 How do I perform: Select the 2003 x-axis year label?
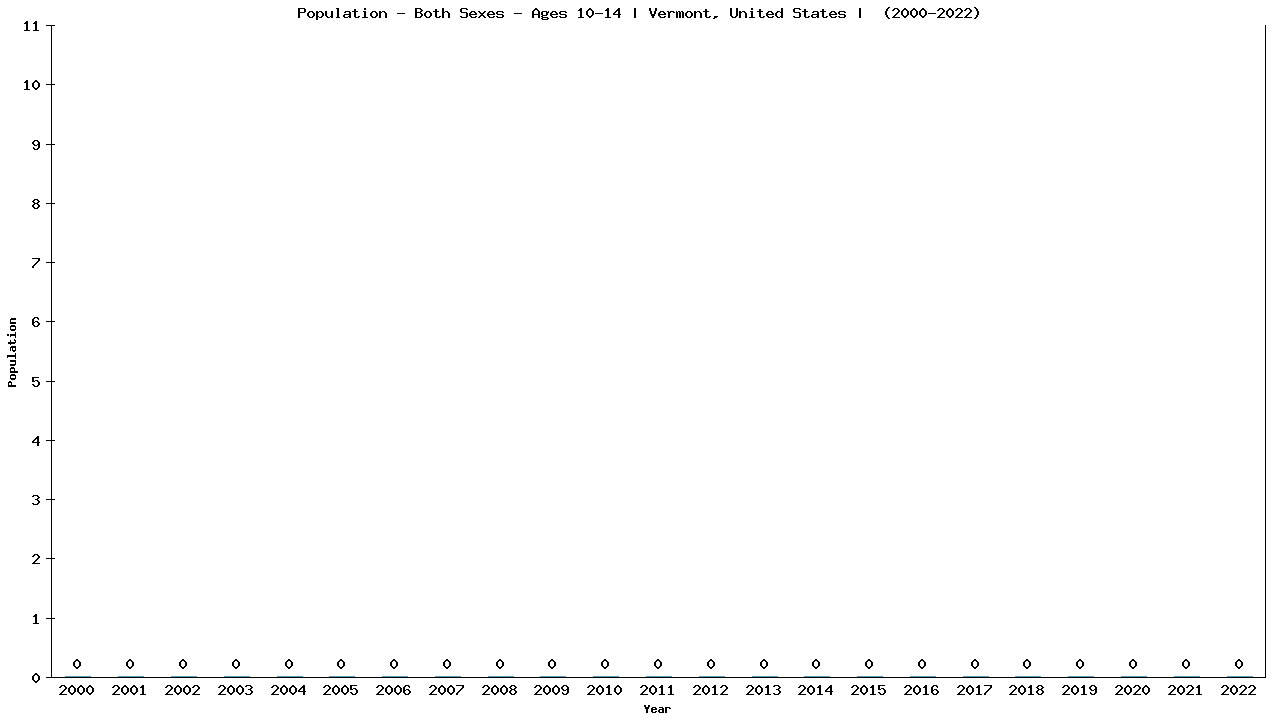coord(236,690)
